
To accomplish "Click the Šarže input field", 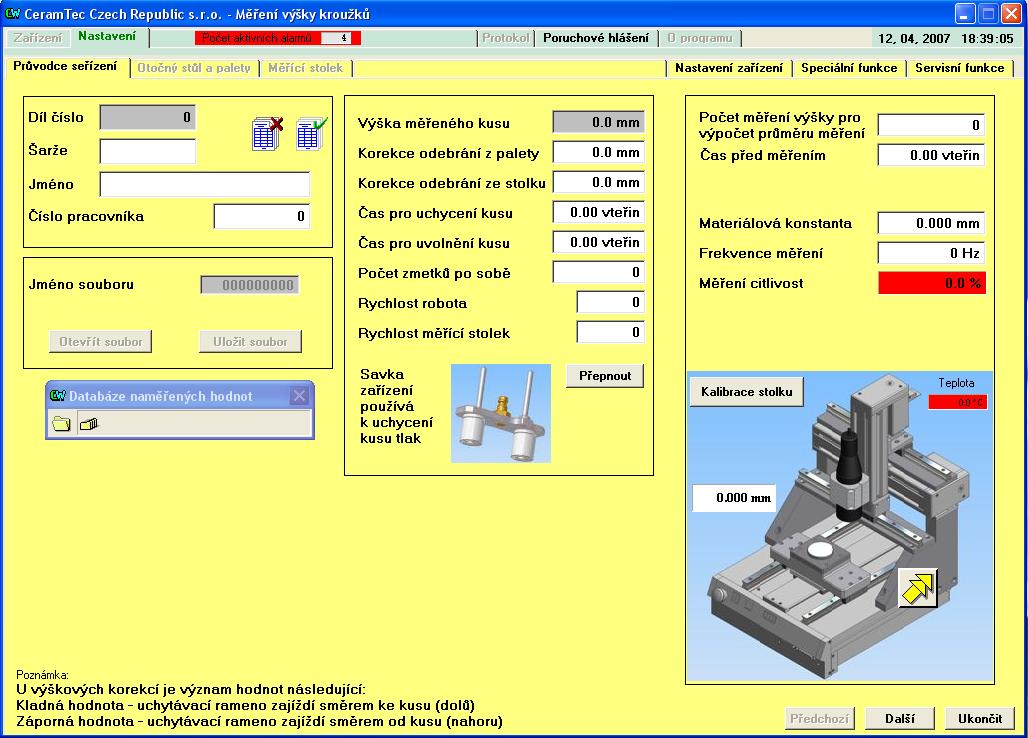I will pos(148,151).
